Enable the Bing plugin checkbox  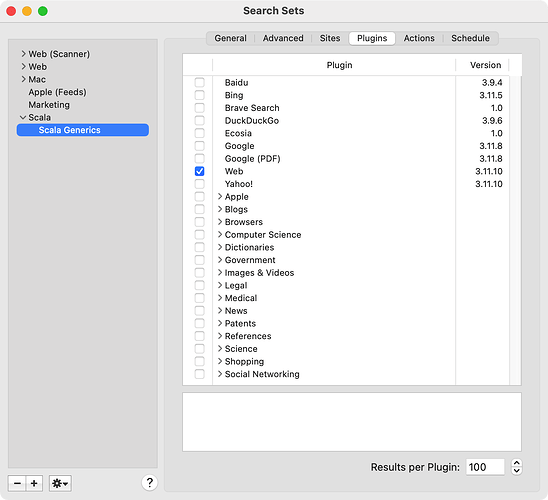click(x=200, y=95)
